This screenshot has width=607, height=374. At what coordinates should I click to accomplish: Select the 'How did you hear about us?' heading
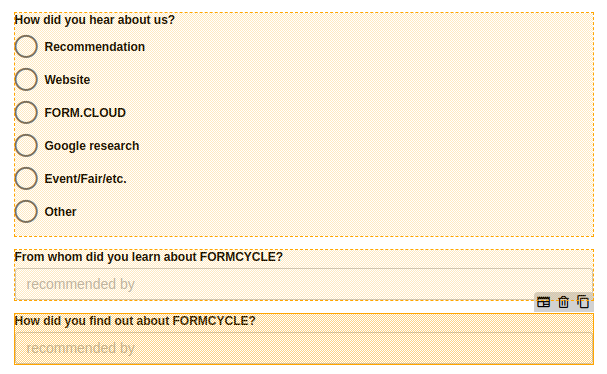[95, 20]
